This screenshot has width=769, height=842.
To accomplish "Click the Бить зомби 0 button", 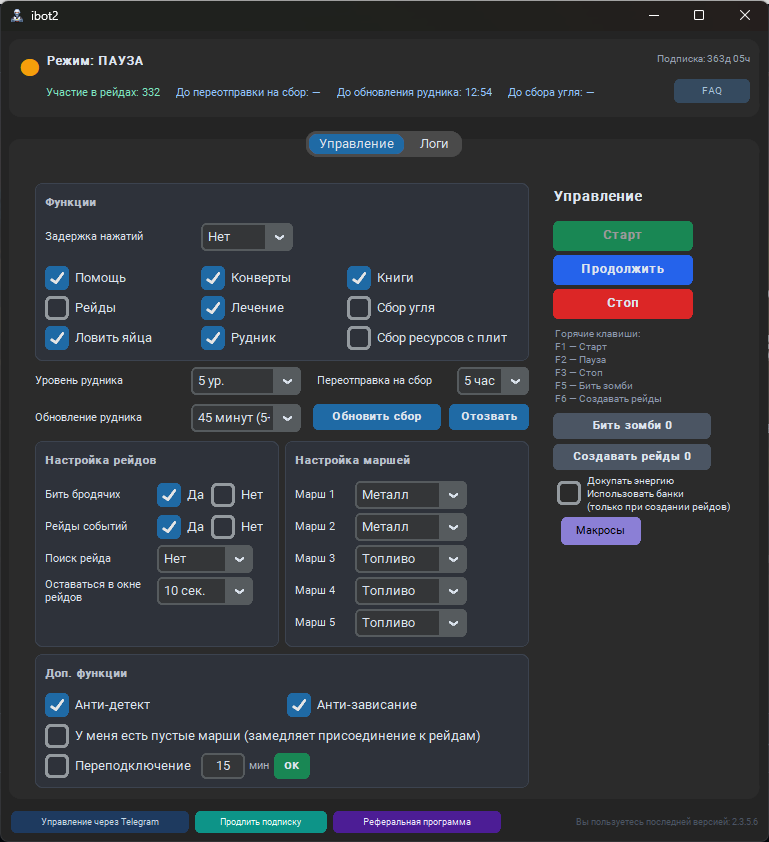I will click(x=632, y=426).
